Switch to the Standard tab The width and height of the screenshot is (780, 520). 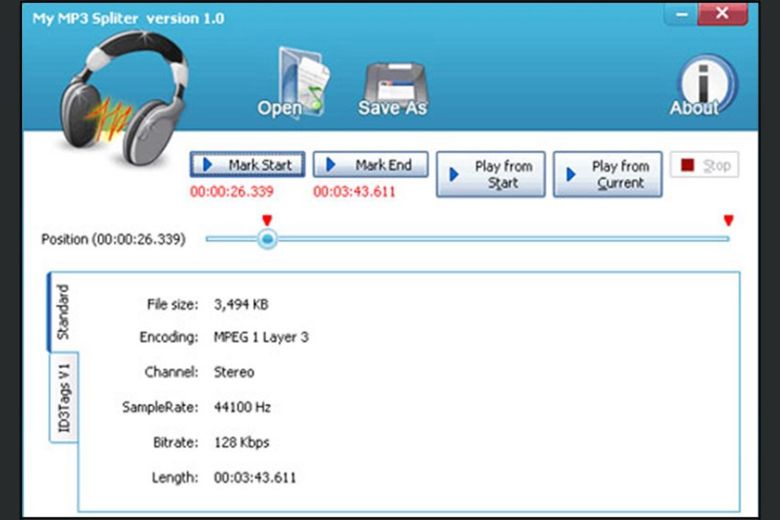pyautogui.click(x=63, y=312)
